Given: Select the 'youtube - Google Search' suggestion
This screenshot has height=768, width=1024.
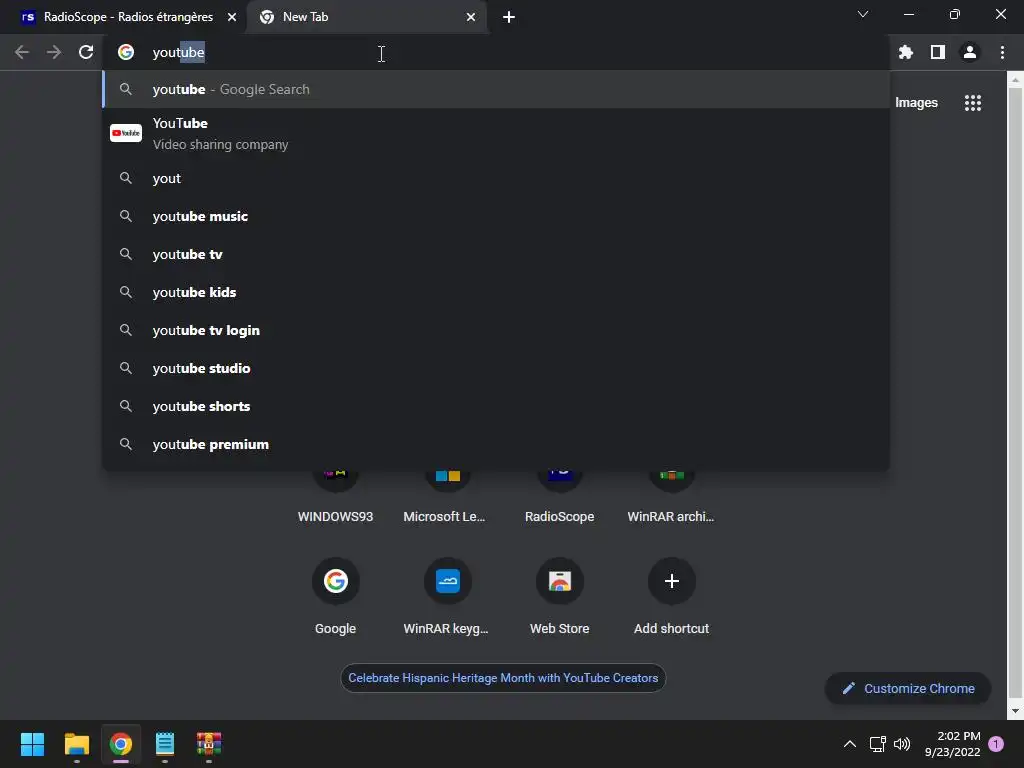Looking at the screenshot, I should tap(496, 89).
